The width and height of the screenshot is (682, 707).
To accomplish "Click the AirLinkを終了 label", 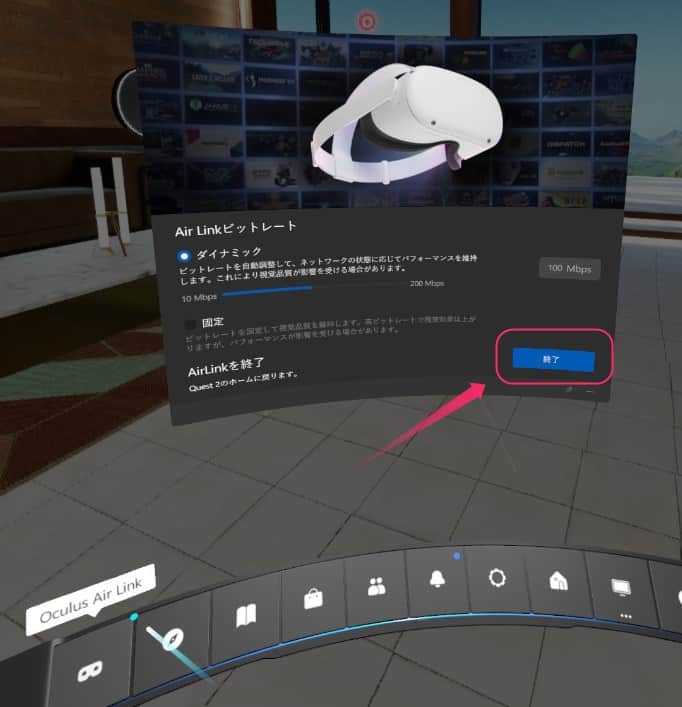I will coord(226,367).
